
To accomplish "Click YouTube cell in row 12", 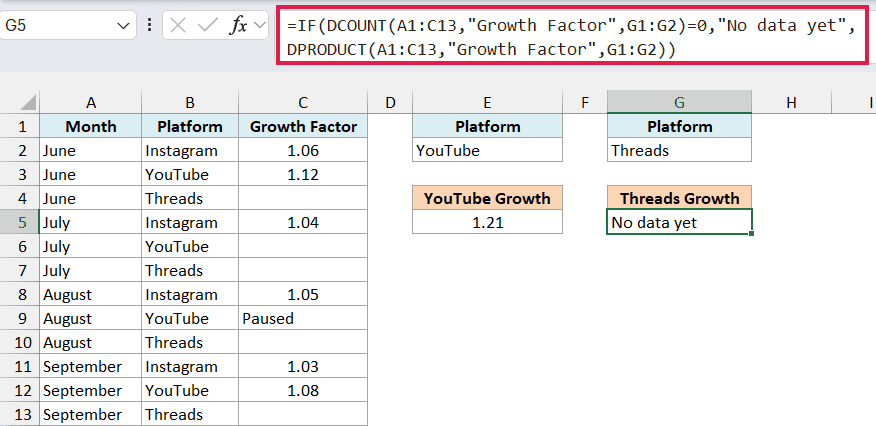I will click(x=190, y=391).
